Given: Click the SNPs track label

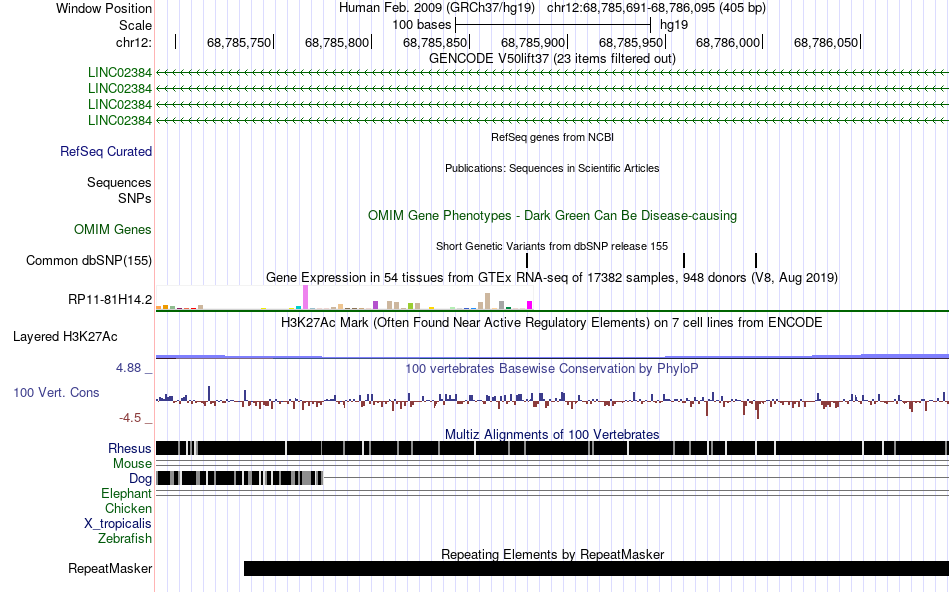Looking at the screenshot, I should pyautogui.click(x=135, y=198).
